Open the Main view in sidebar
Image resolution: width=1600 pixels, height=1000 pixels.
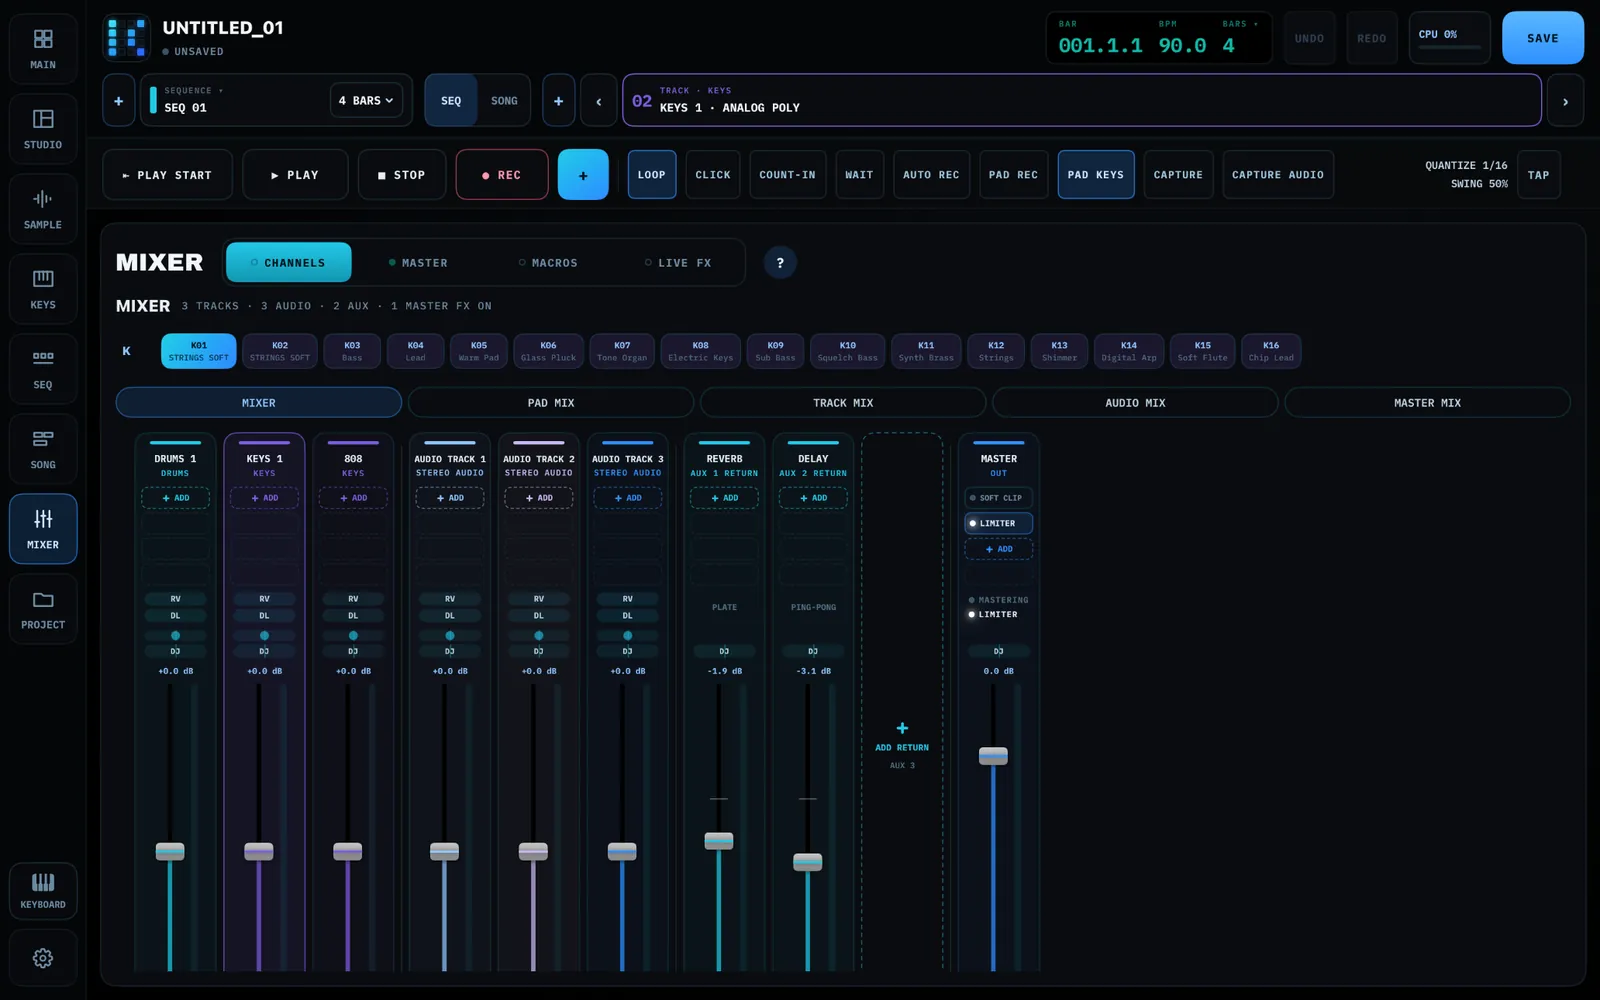tap(43, 49)
